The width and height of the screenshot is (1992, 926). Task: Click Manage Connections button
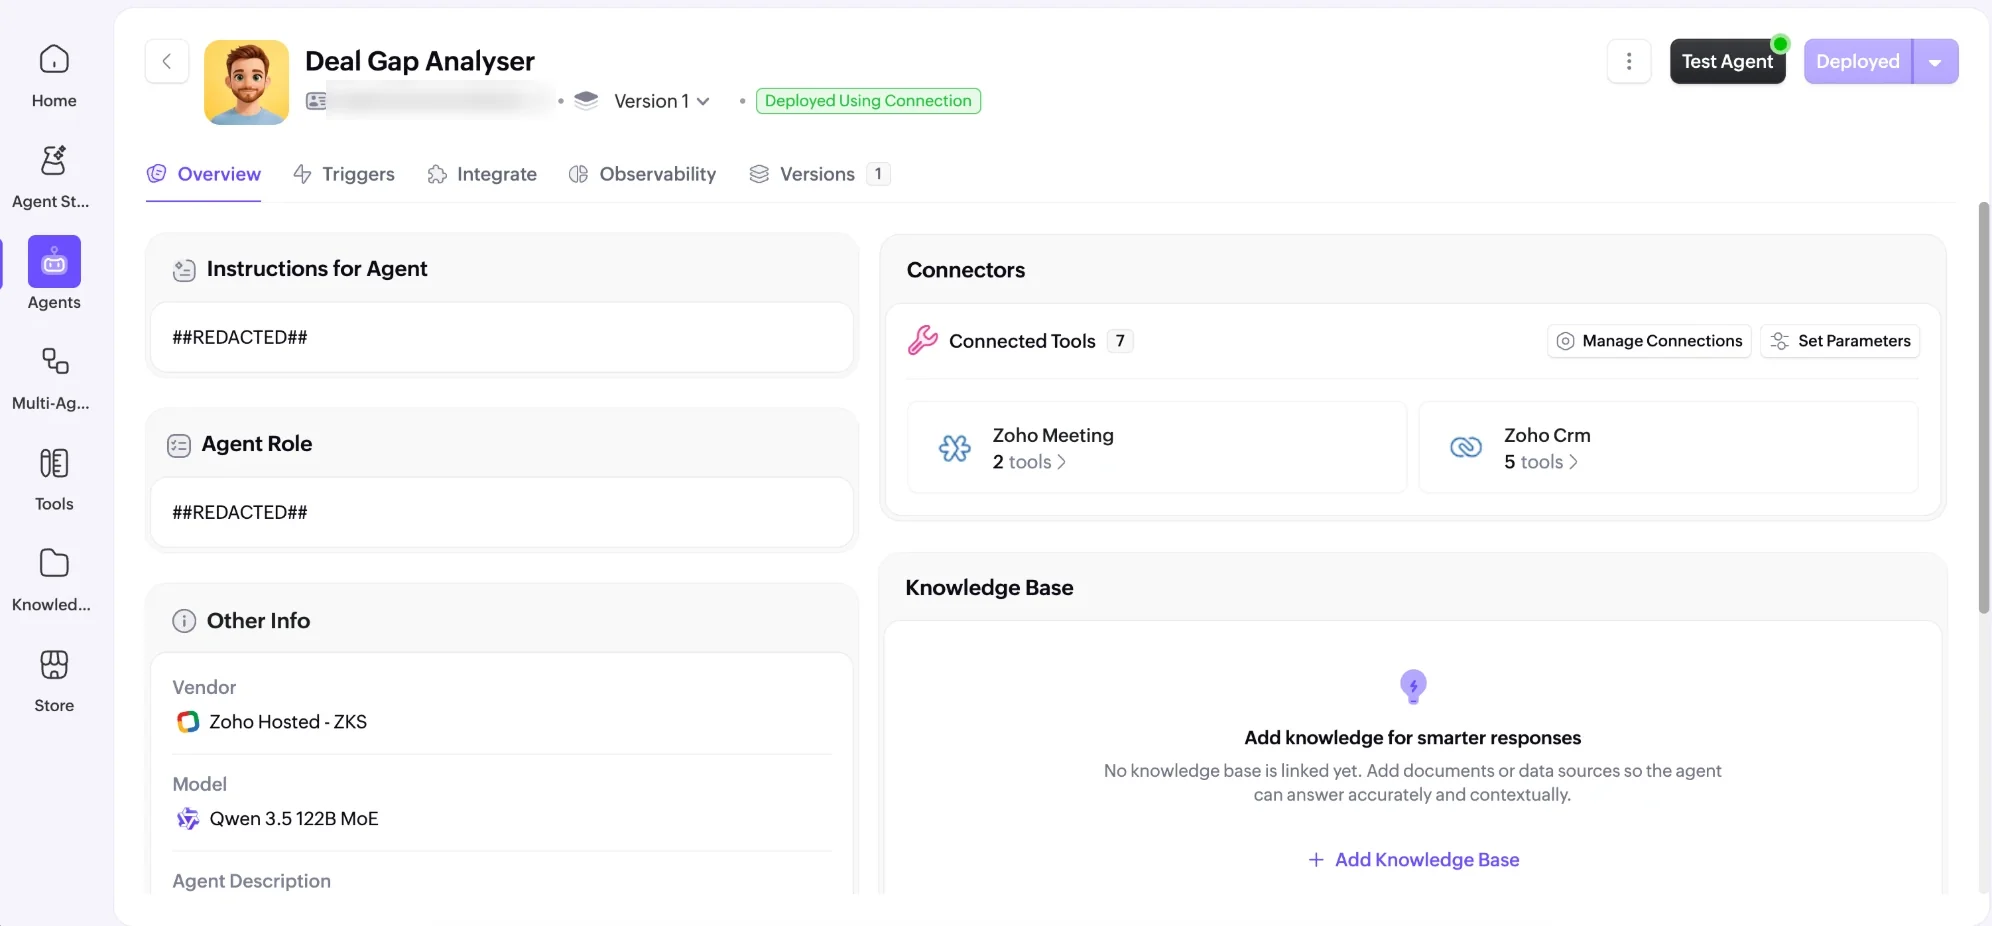[1649, 341]
